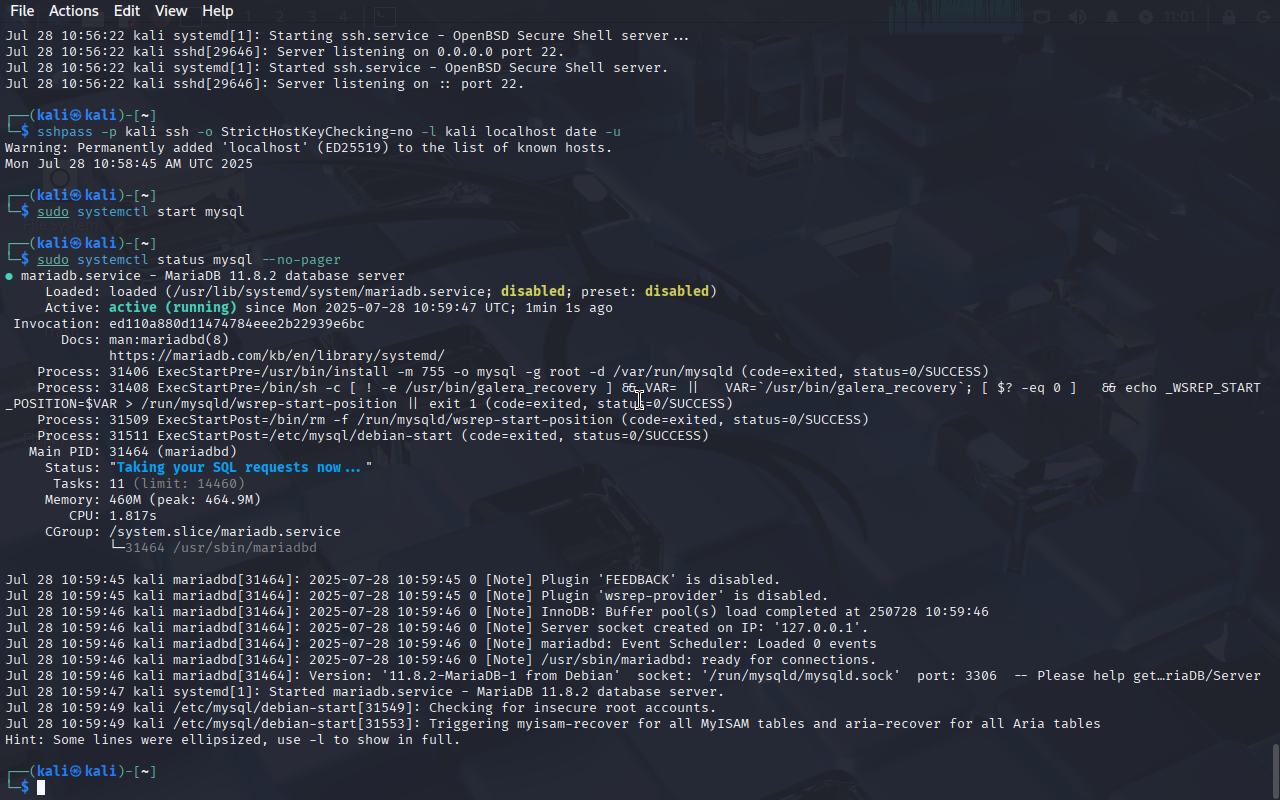Click the 'Started ssh.service' log line
The image size is (1280, 800).
[337, 68]
